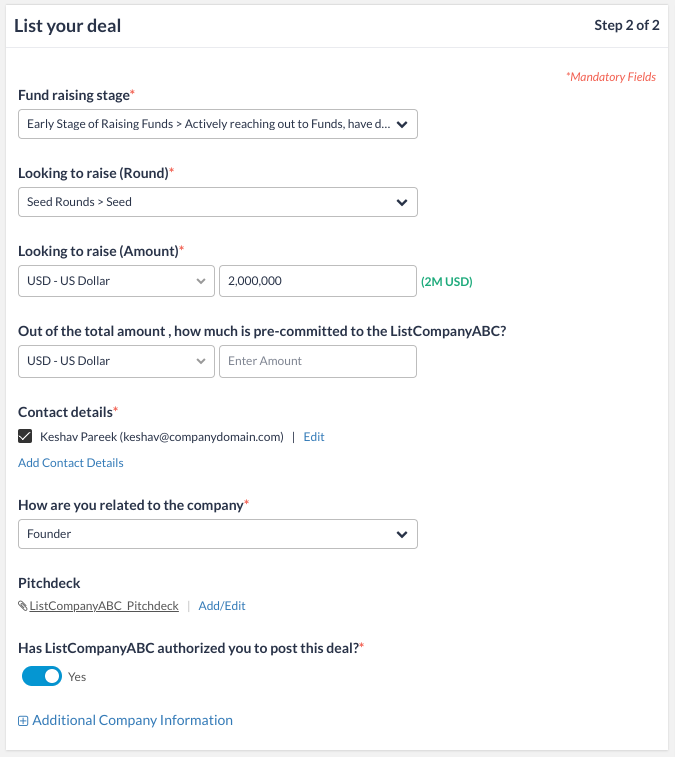Click the Yes label beside the toggle
This screenshot has width=675, height=757.
click(x=77, y=677)
